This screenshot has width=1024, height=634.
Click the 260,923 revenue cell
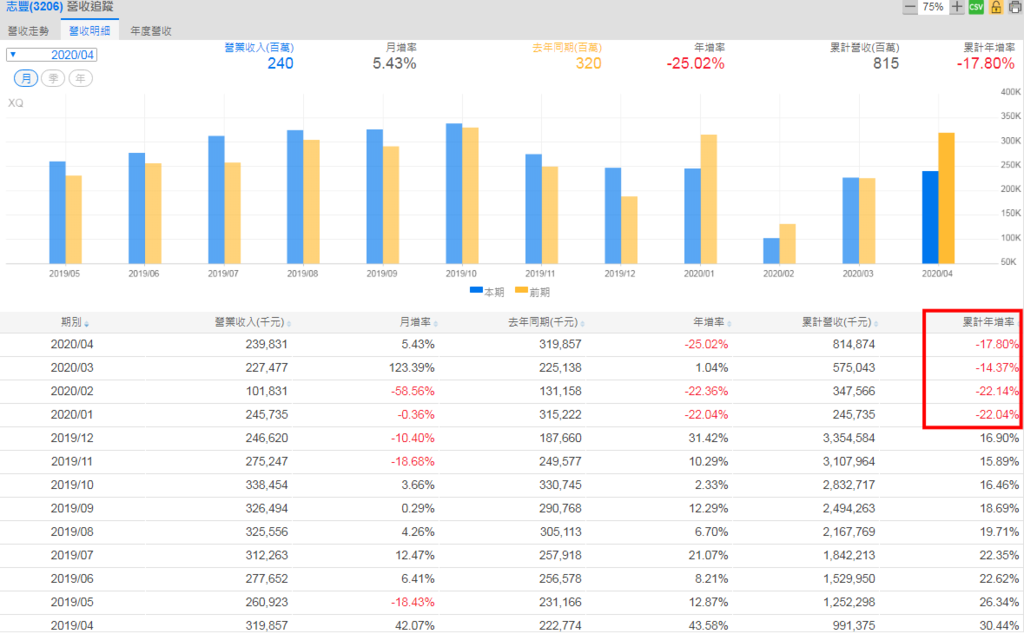pyautogui.click(x=266, y=603)
